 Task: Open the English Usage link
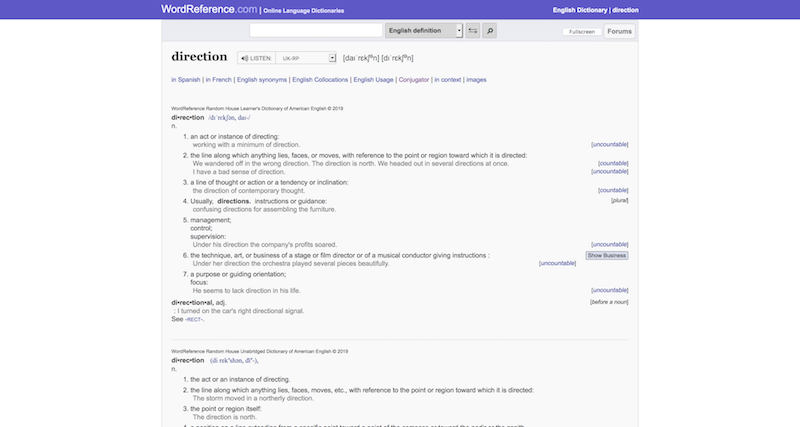(x=373, y=79)
